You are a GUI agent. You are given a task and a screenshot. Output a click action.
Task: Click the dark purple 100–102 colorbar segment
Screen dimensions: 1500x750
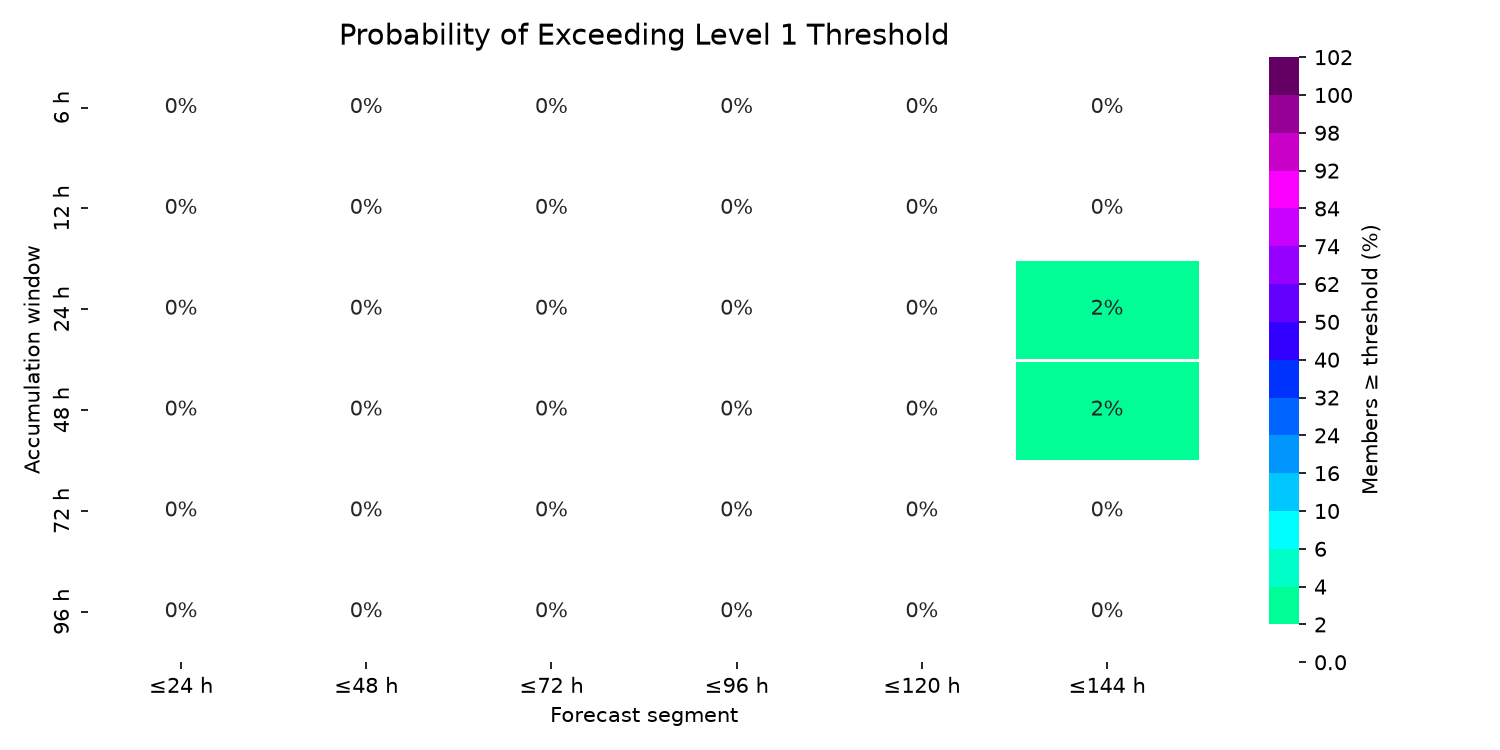pos(1284,76)
